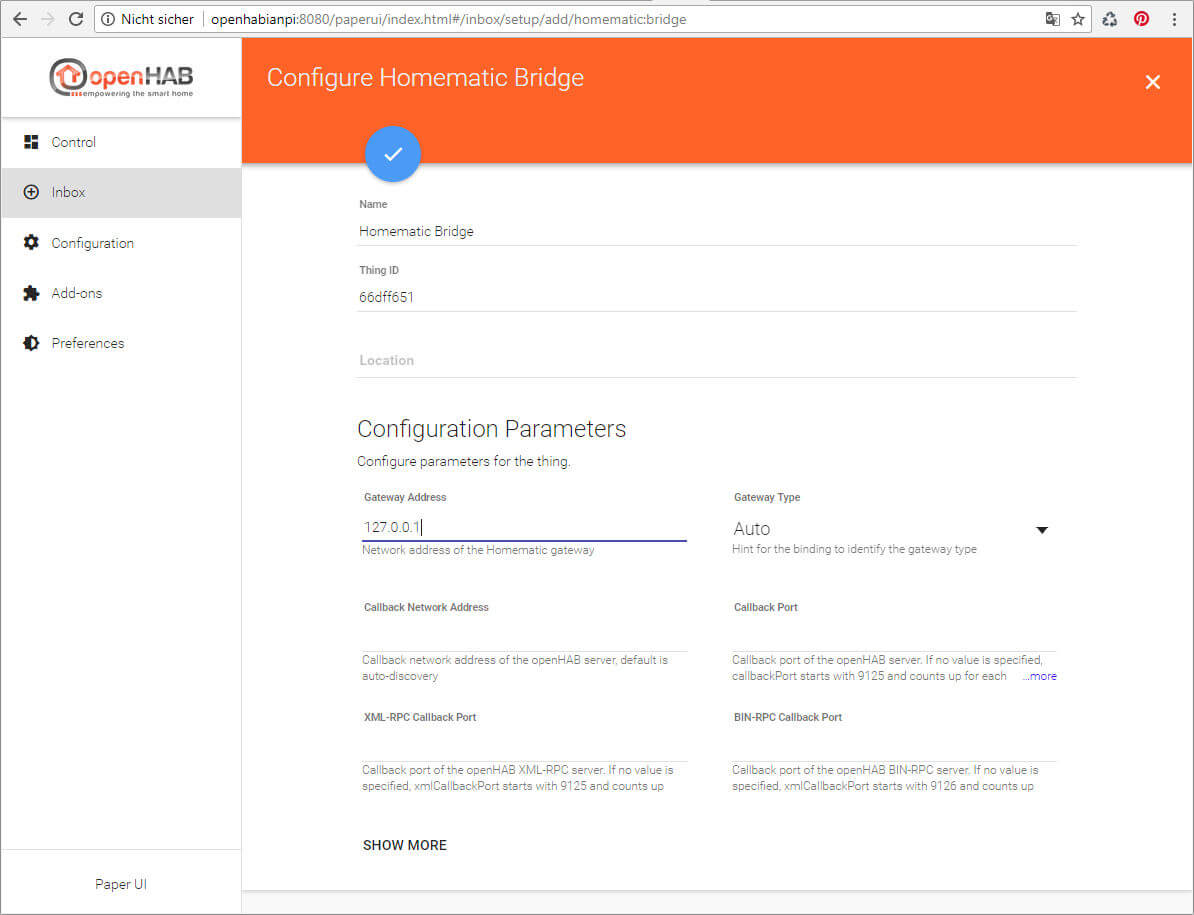Click text Hint for the binding gateway type
1194x915 pixels.
[854, 549]
